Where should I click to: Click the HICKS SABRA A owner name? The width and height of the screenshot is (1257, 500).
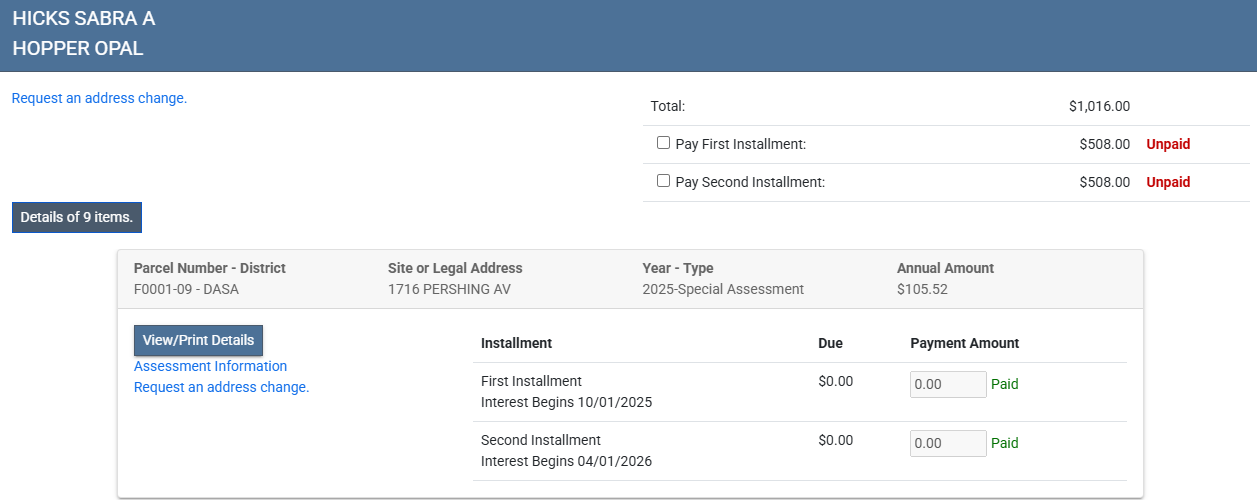(84, 19)
